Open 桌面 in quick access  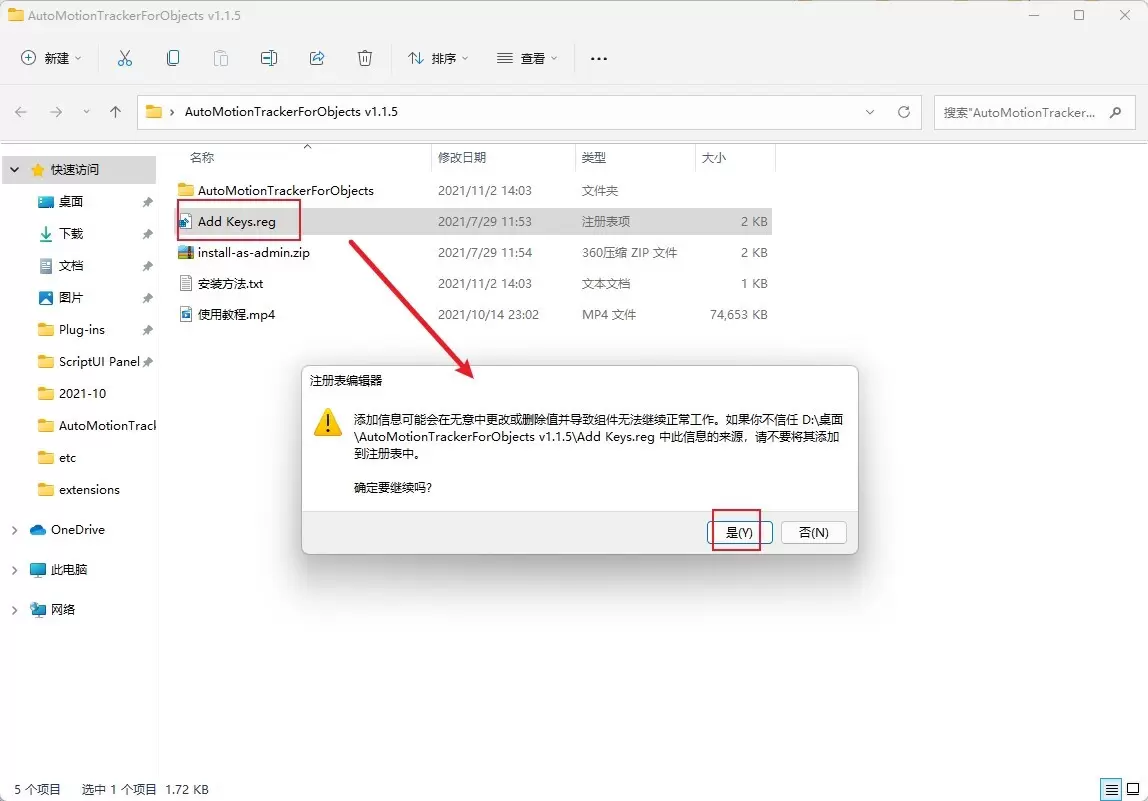(70, 201)
